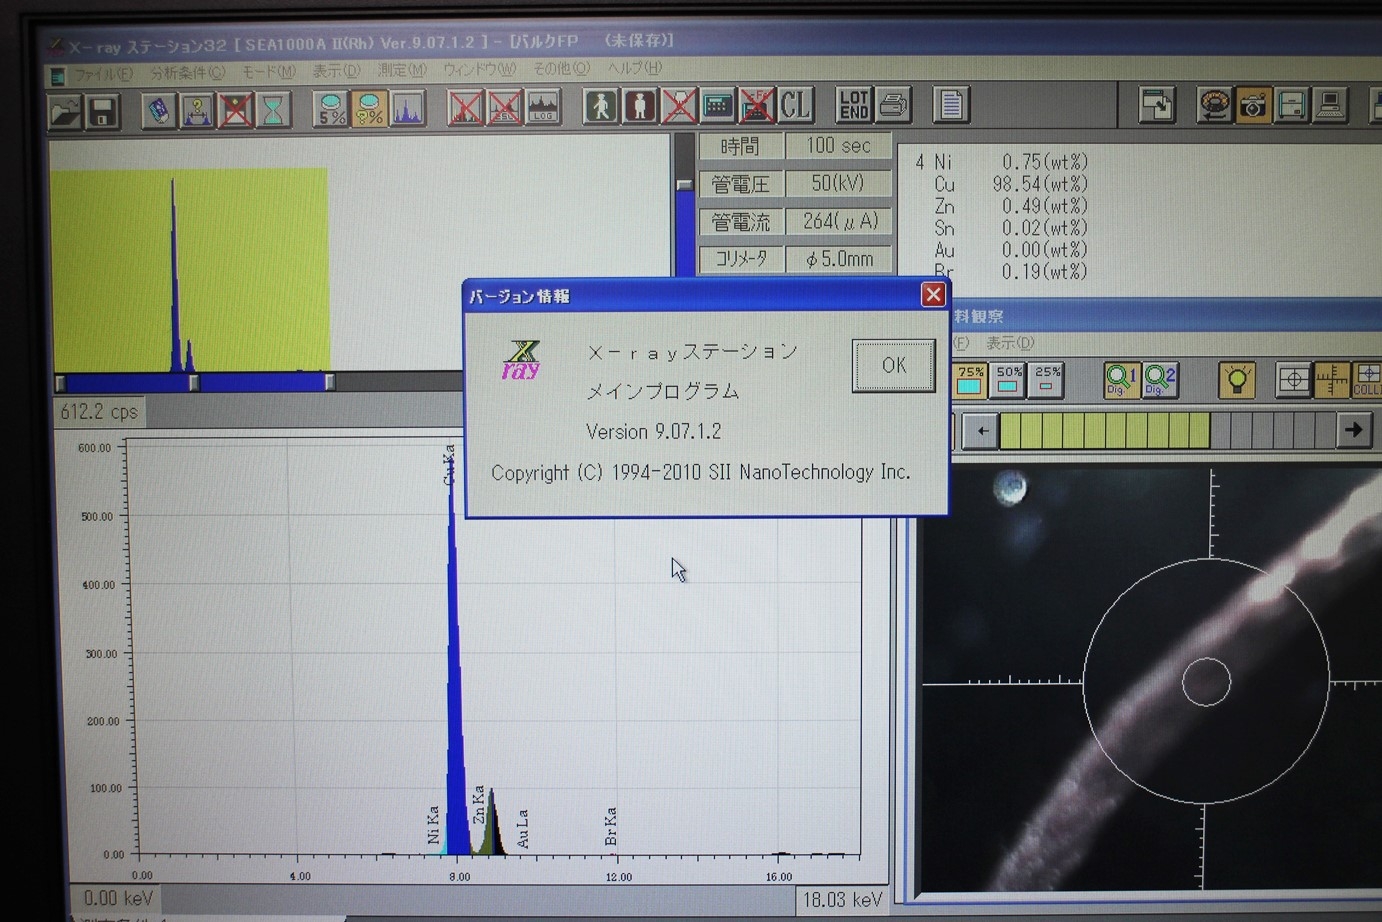Toggle digital zoom 1 magnifier

[1120, 380]
